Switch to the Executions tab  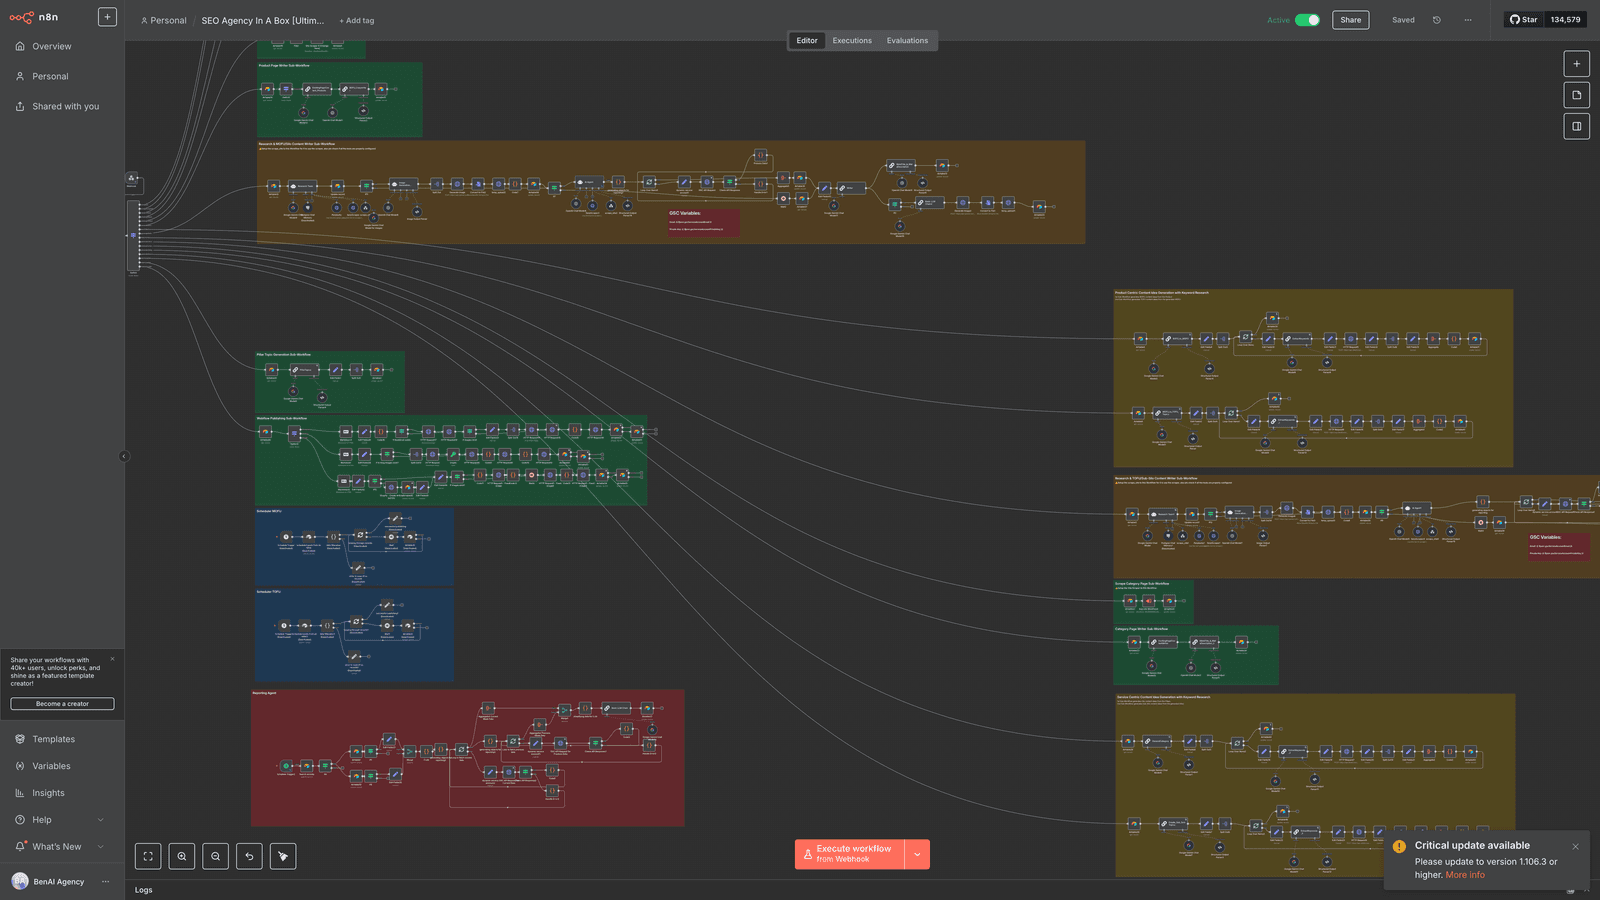coord(852,41)
